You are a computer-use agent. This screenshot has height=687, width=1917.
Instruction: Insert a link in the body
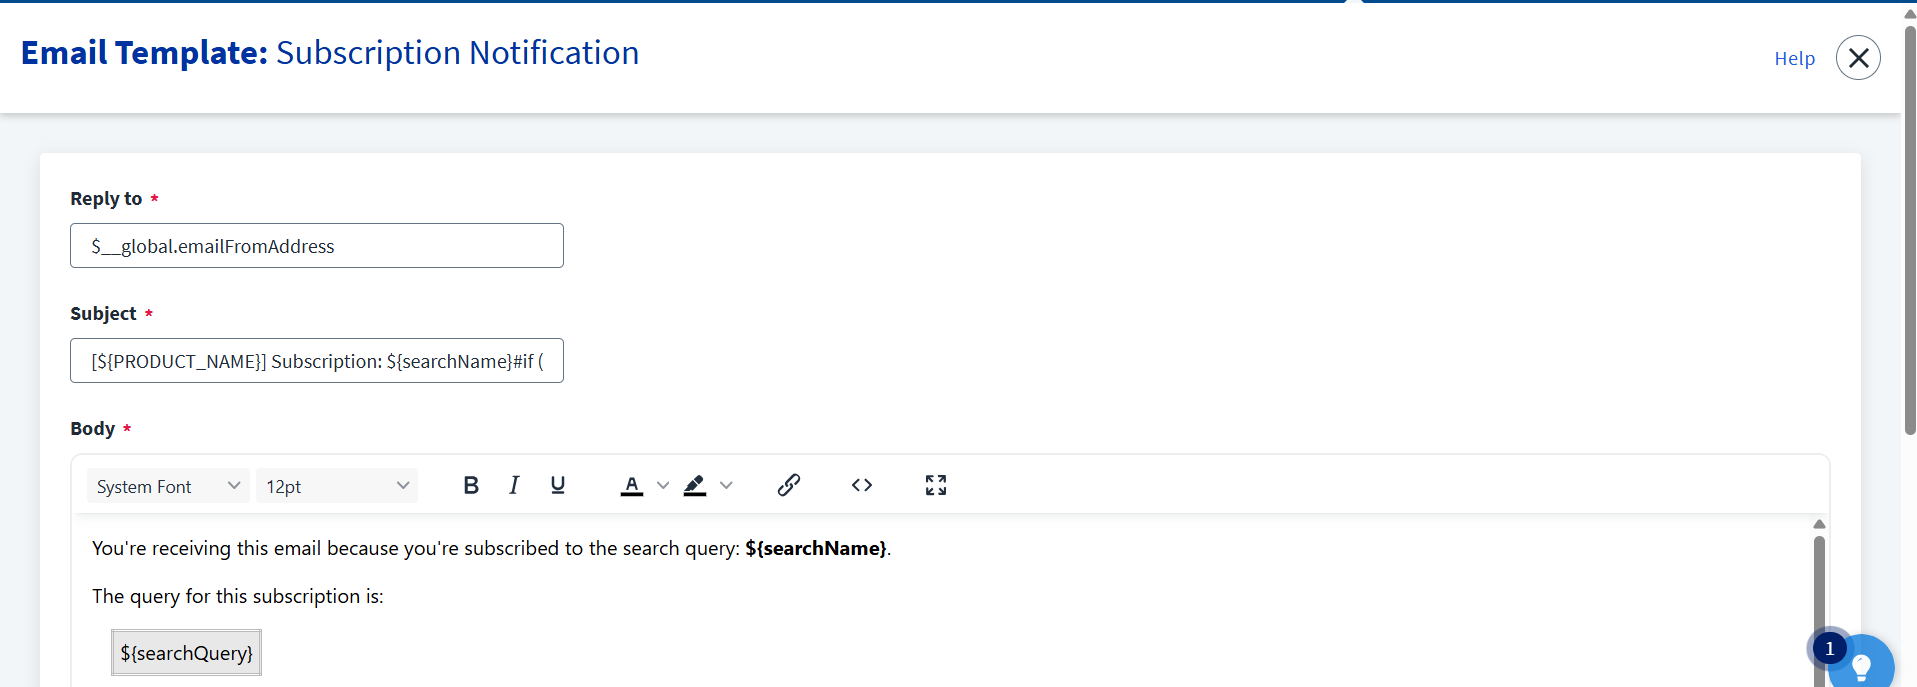click(789, 486)
